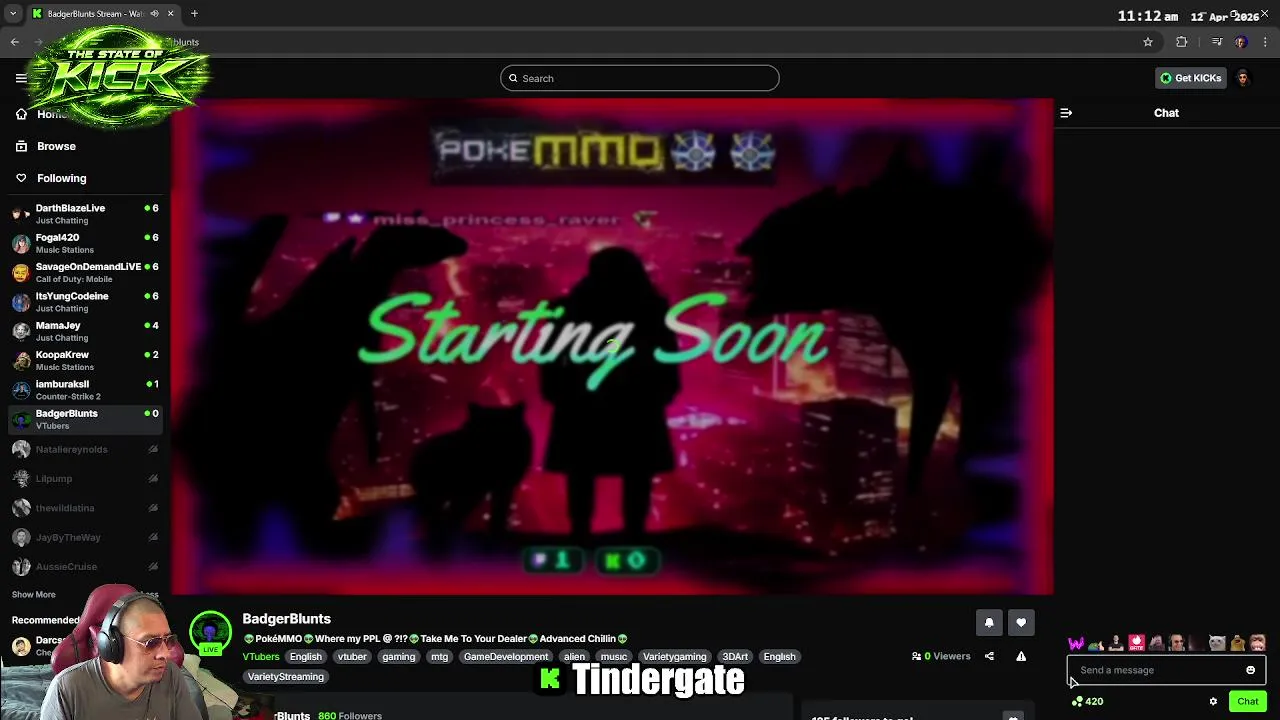1280x720 pixels.
Task: Click the VarietyStreaming tag
Action: point(286,677)
